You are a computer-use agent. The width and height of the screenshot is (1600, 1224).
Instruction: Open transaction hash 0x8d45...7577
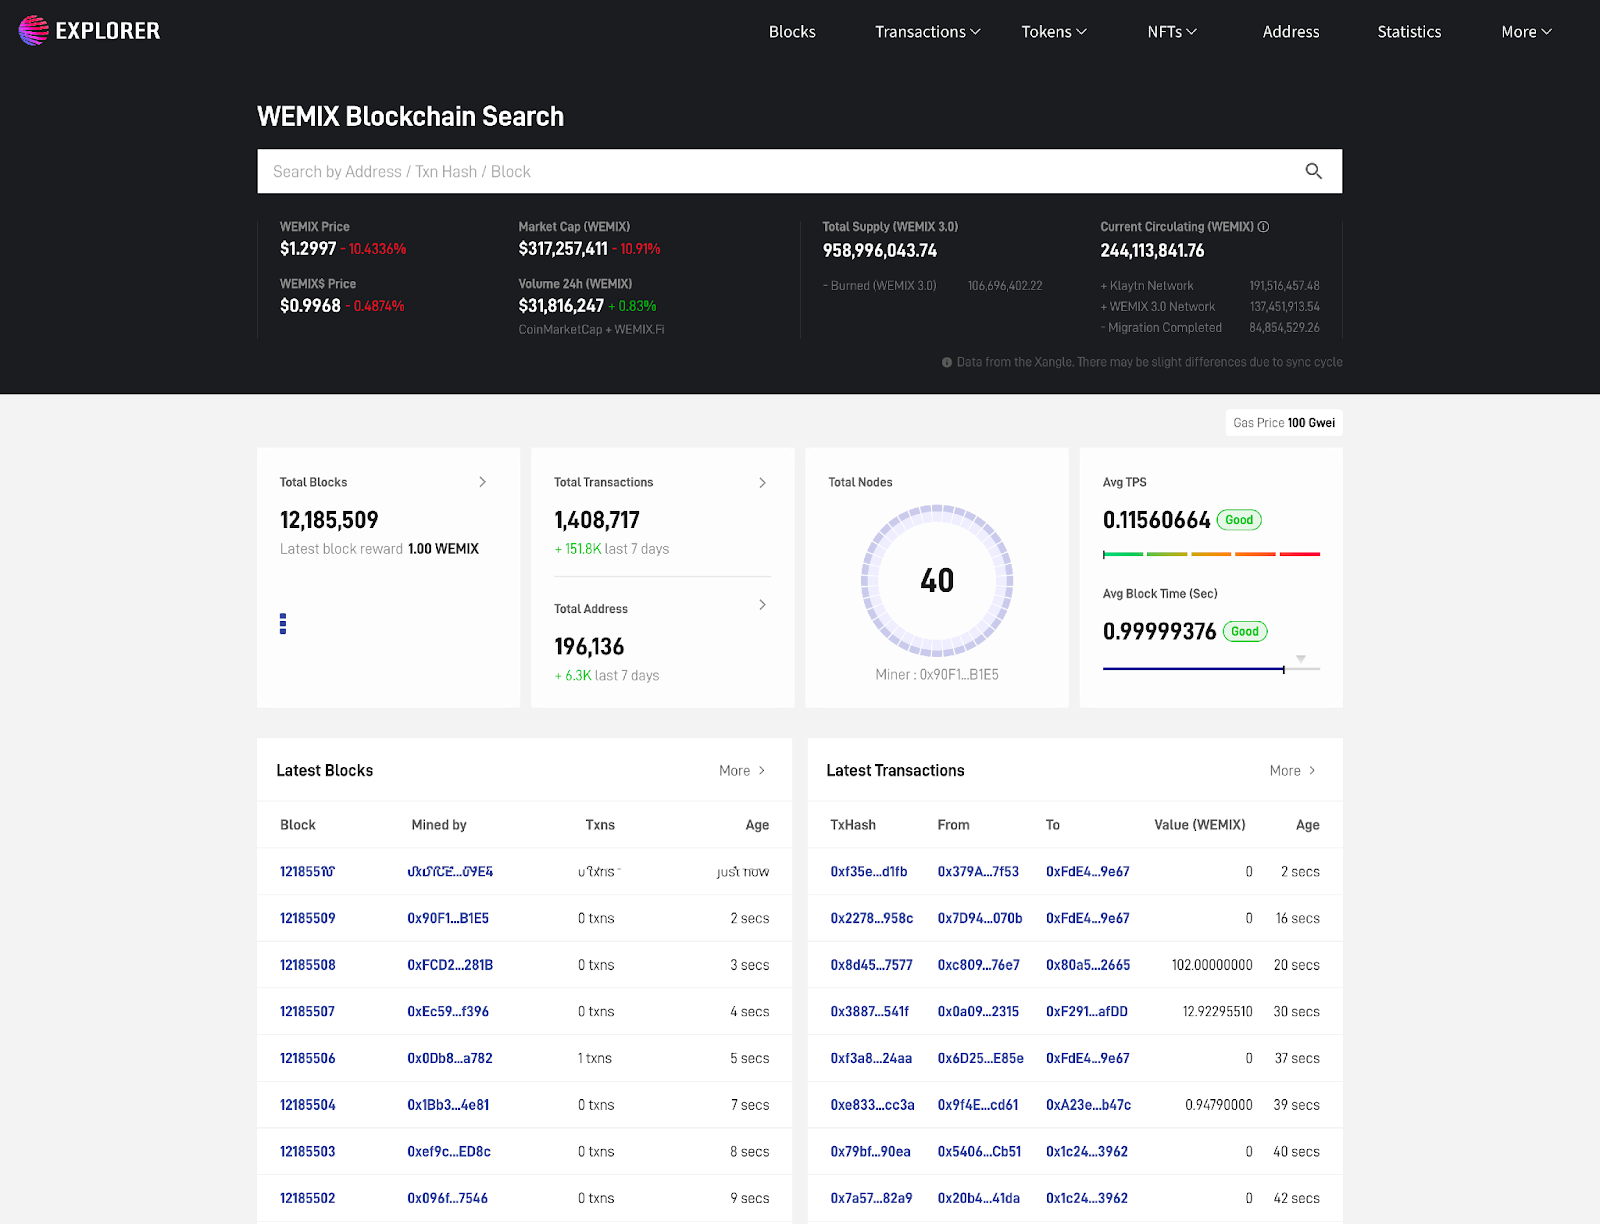(872, 965)
